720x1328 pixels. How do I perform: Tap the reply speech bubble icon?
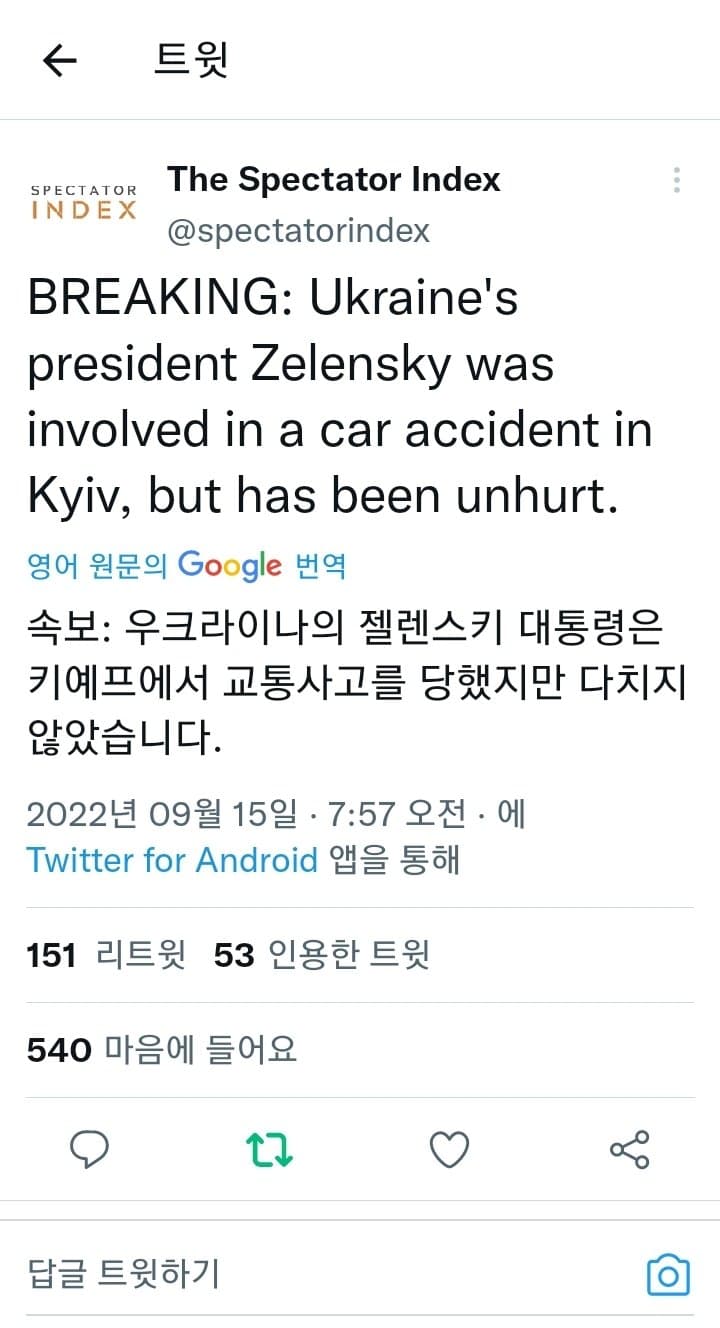(89, 1150)
